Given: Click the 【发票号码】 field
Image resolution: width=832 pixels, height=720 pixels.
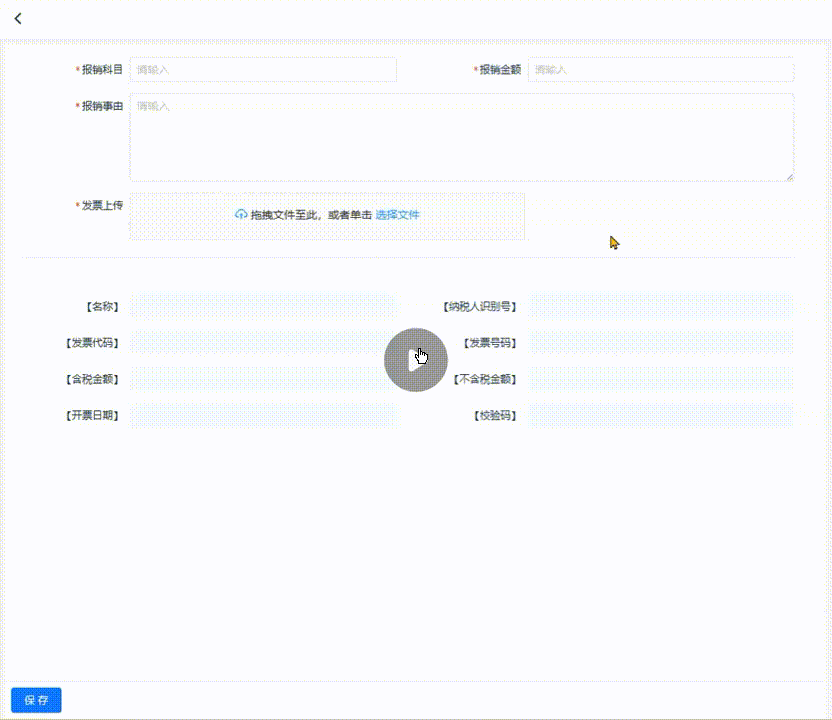Looking at the screenshot, I should click(x=661, y=343).
